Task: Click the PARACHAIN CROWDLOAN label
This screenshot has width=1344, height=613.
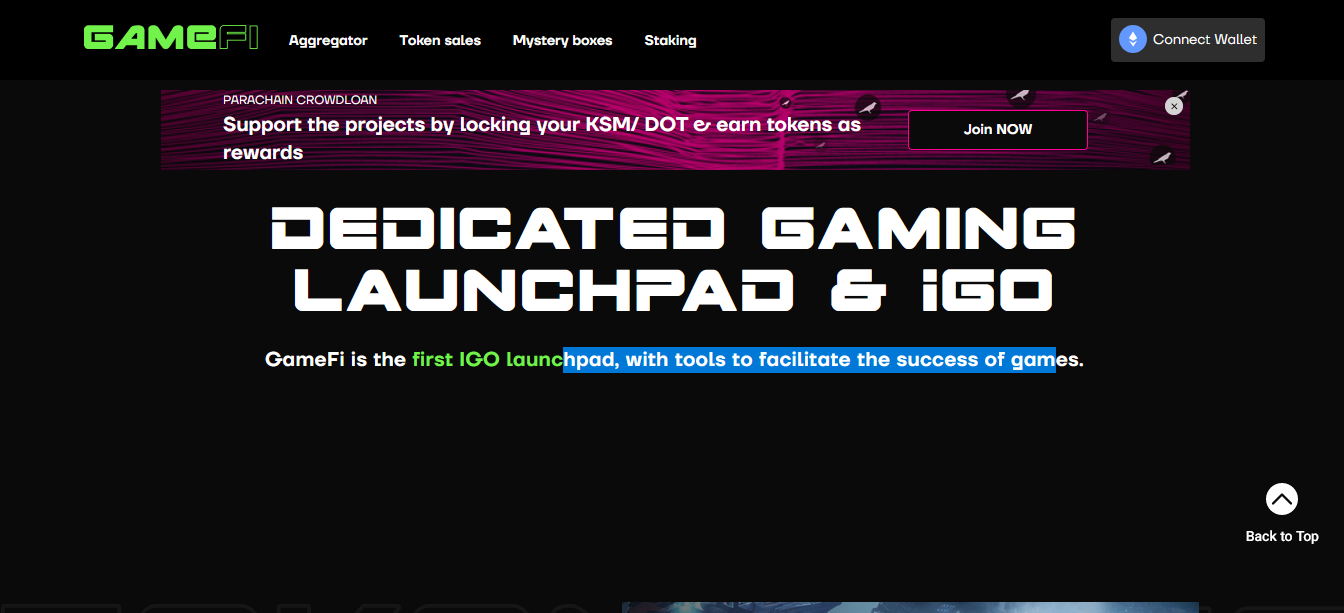Action: click(300, 100)
